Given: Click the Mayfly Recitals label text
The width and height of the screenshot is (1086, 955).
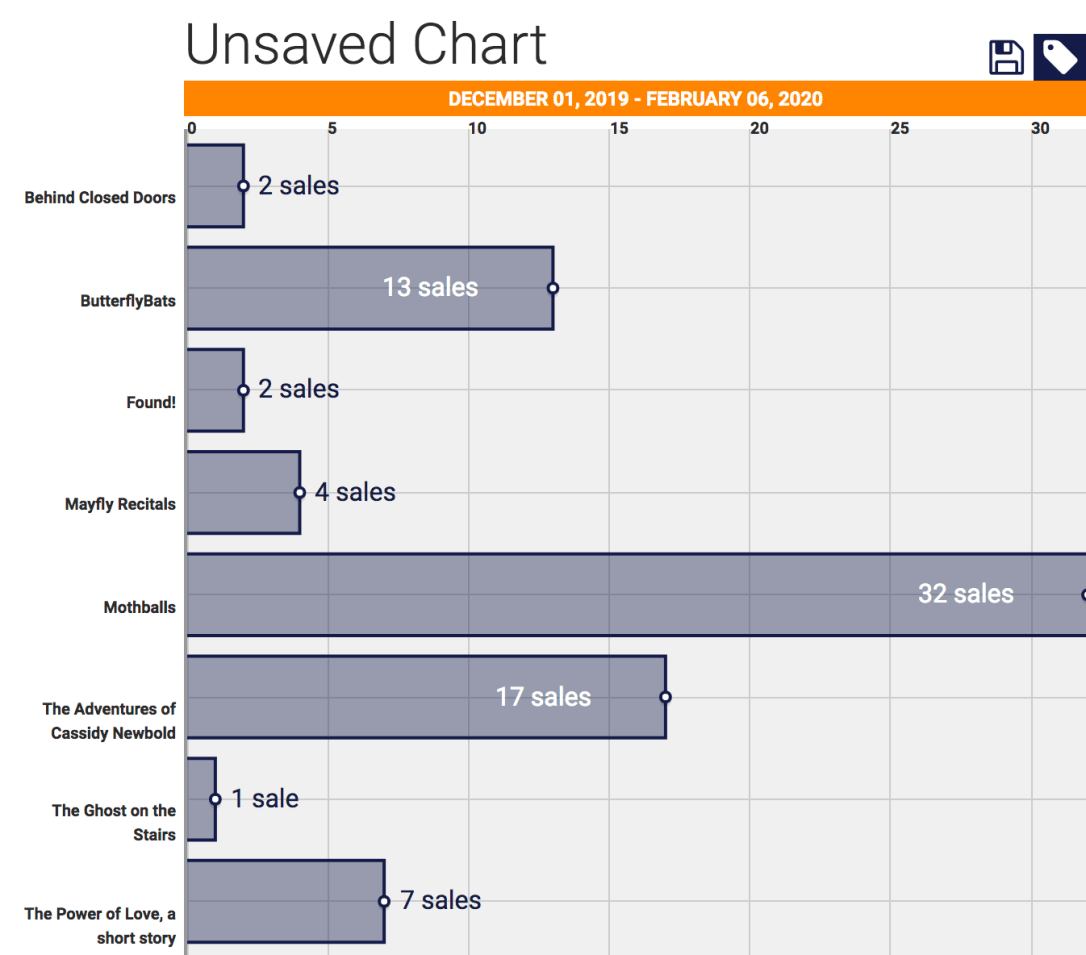Looking at the screenshot, I should pyautogui.click(x=120, y=504).
